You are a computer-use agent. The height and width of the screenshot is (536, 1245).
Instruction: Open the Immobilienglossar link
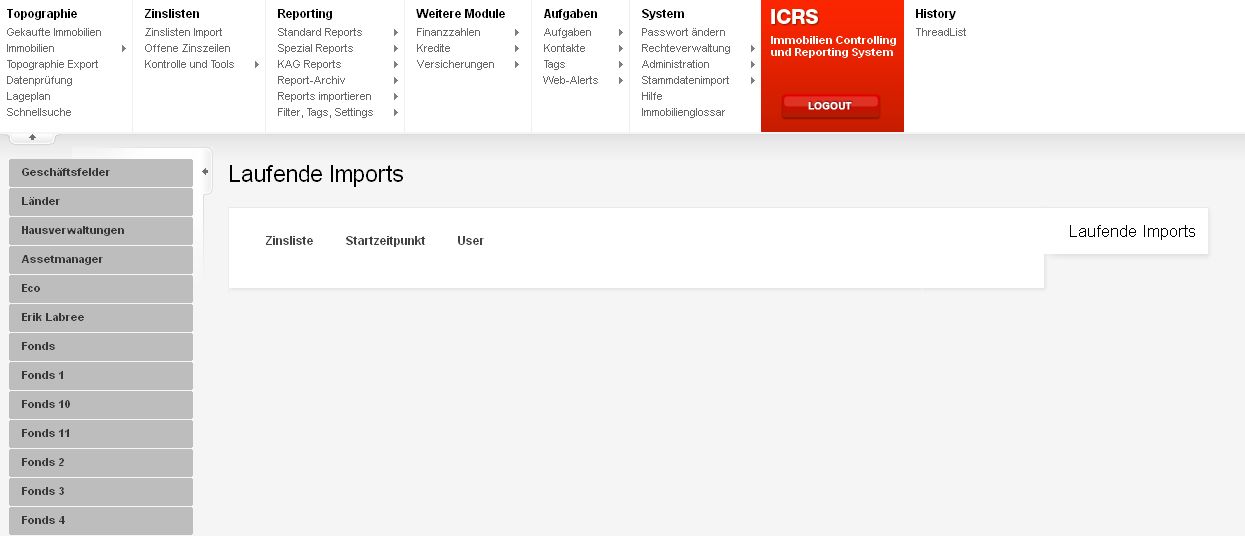tap(683, 112)
